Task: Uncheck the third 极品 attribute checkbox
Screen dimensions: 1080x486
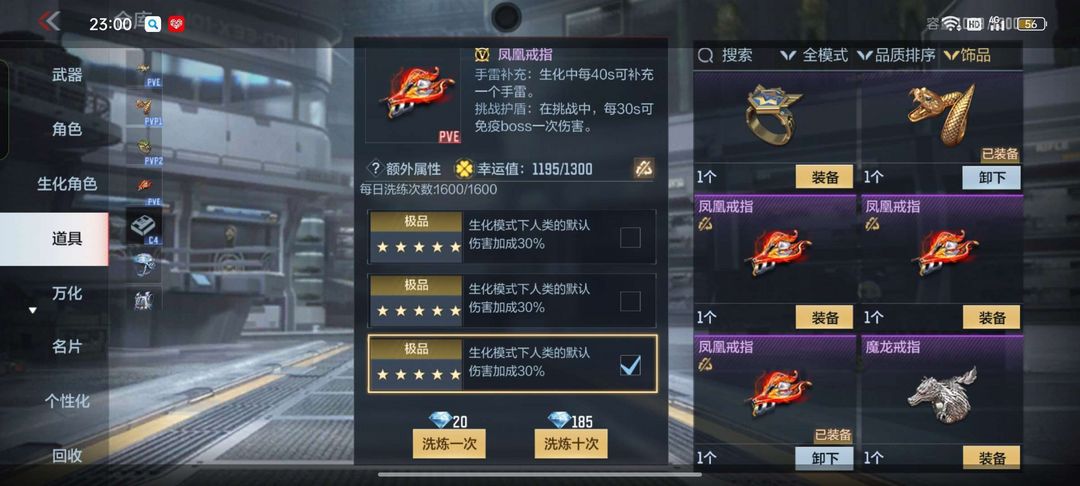Action: point(630,366)
